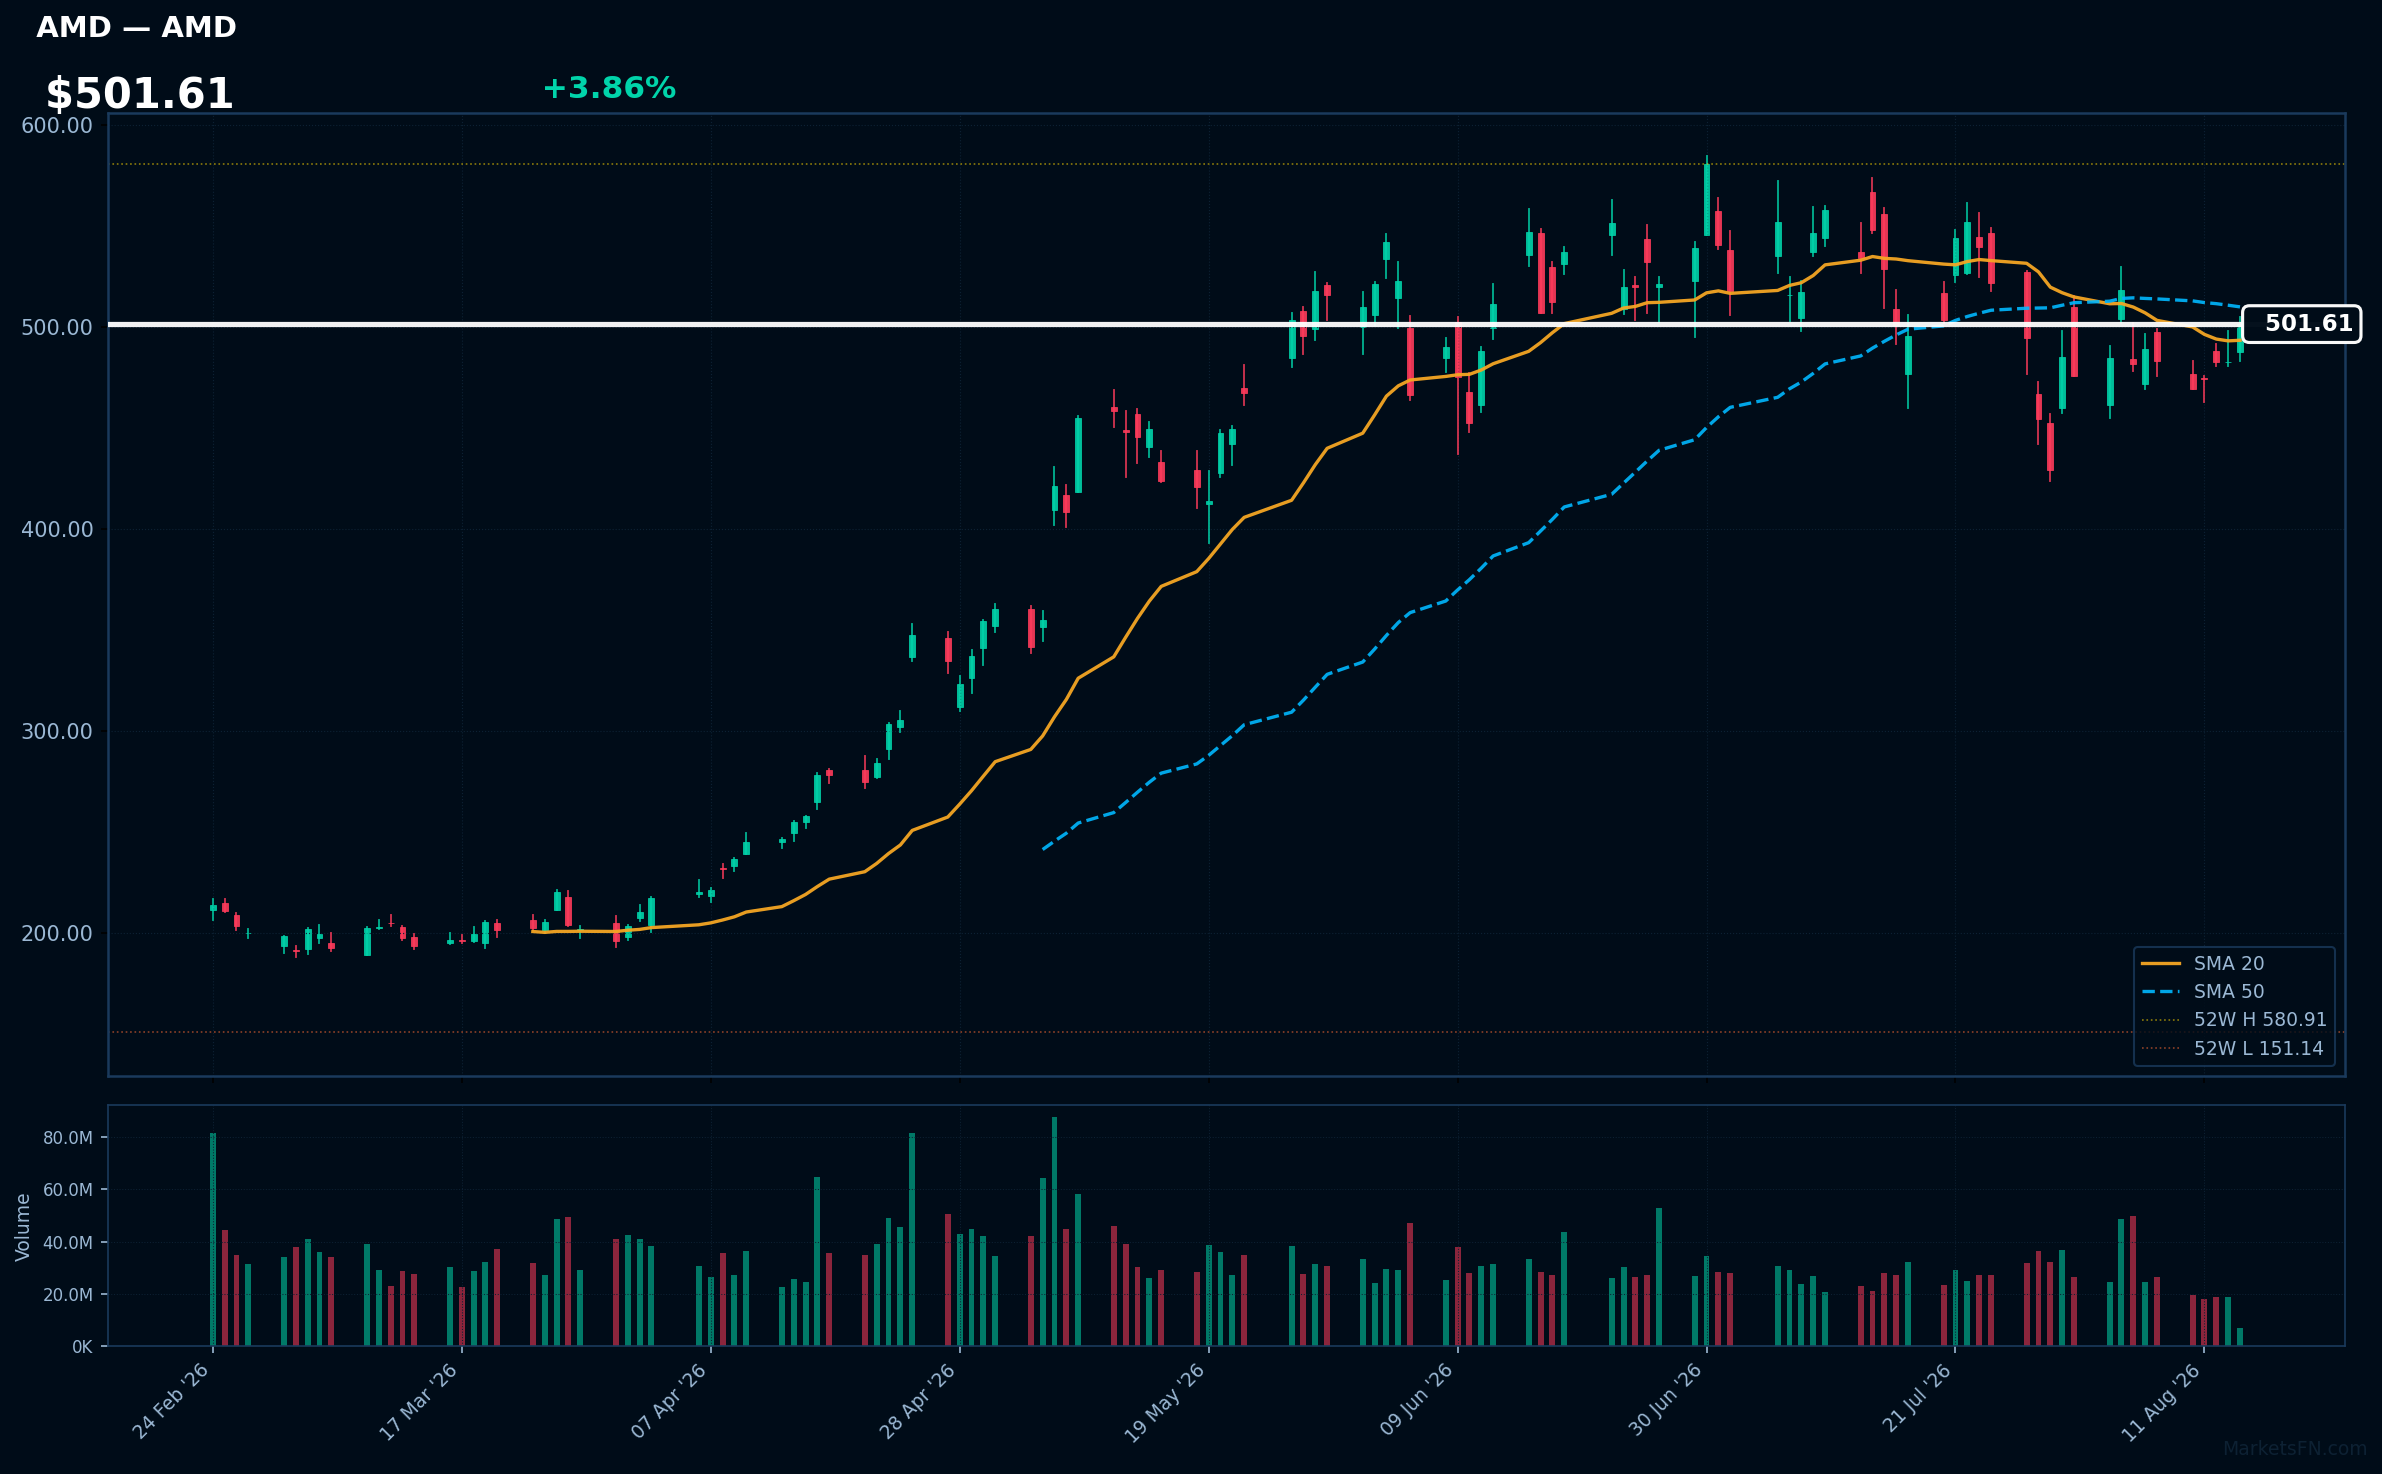Click the 28 Apr '26 date label
Viewport: 2382px width, 1474px height.
917,1401
